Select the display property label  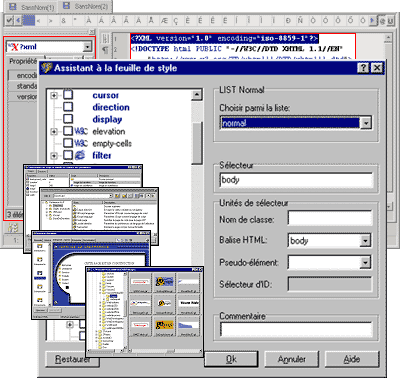pos(107,119)
